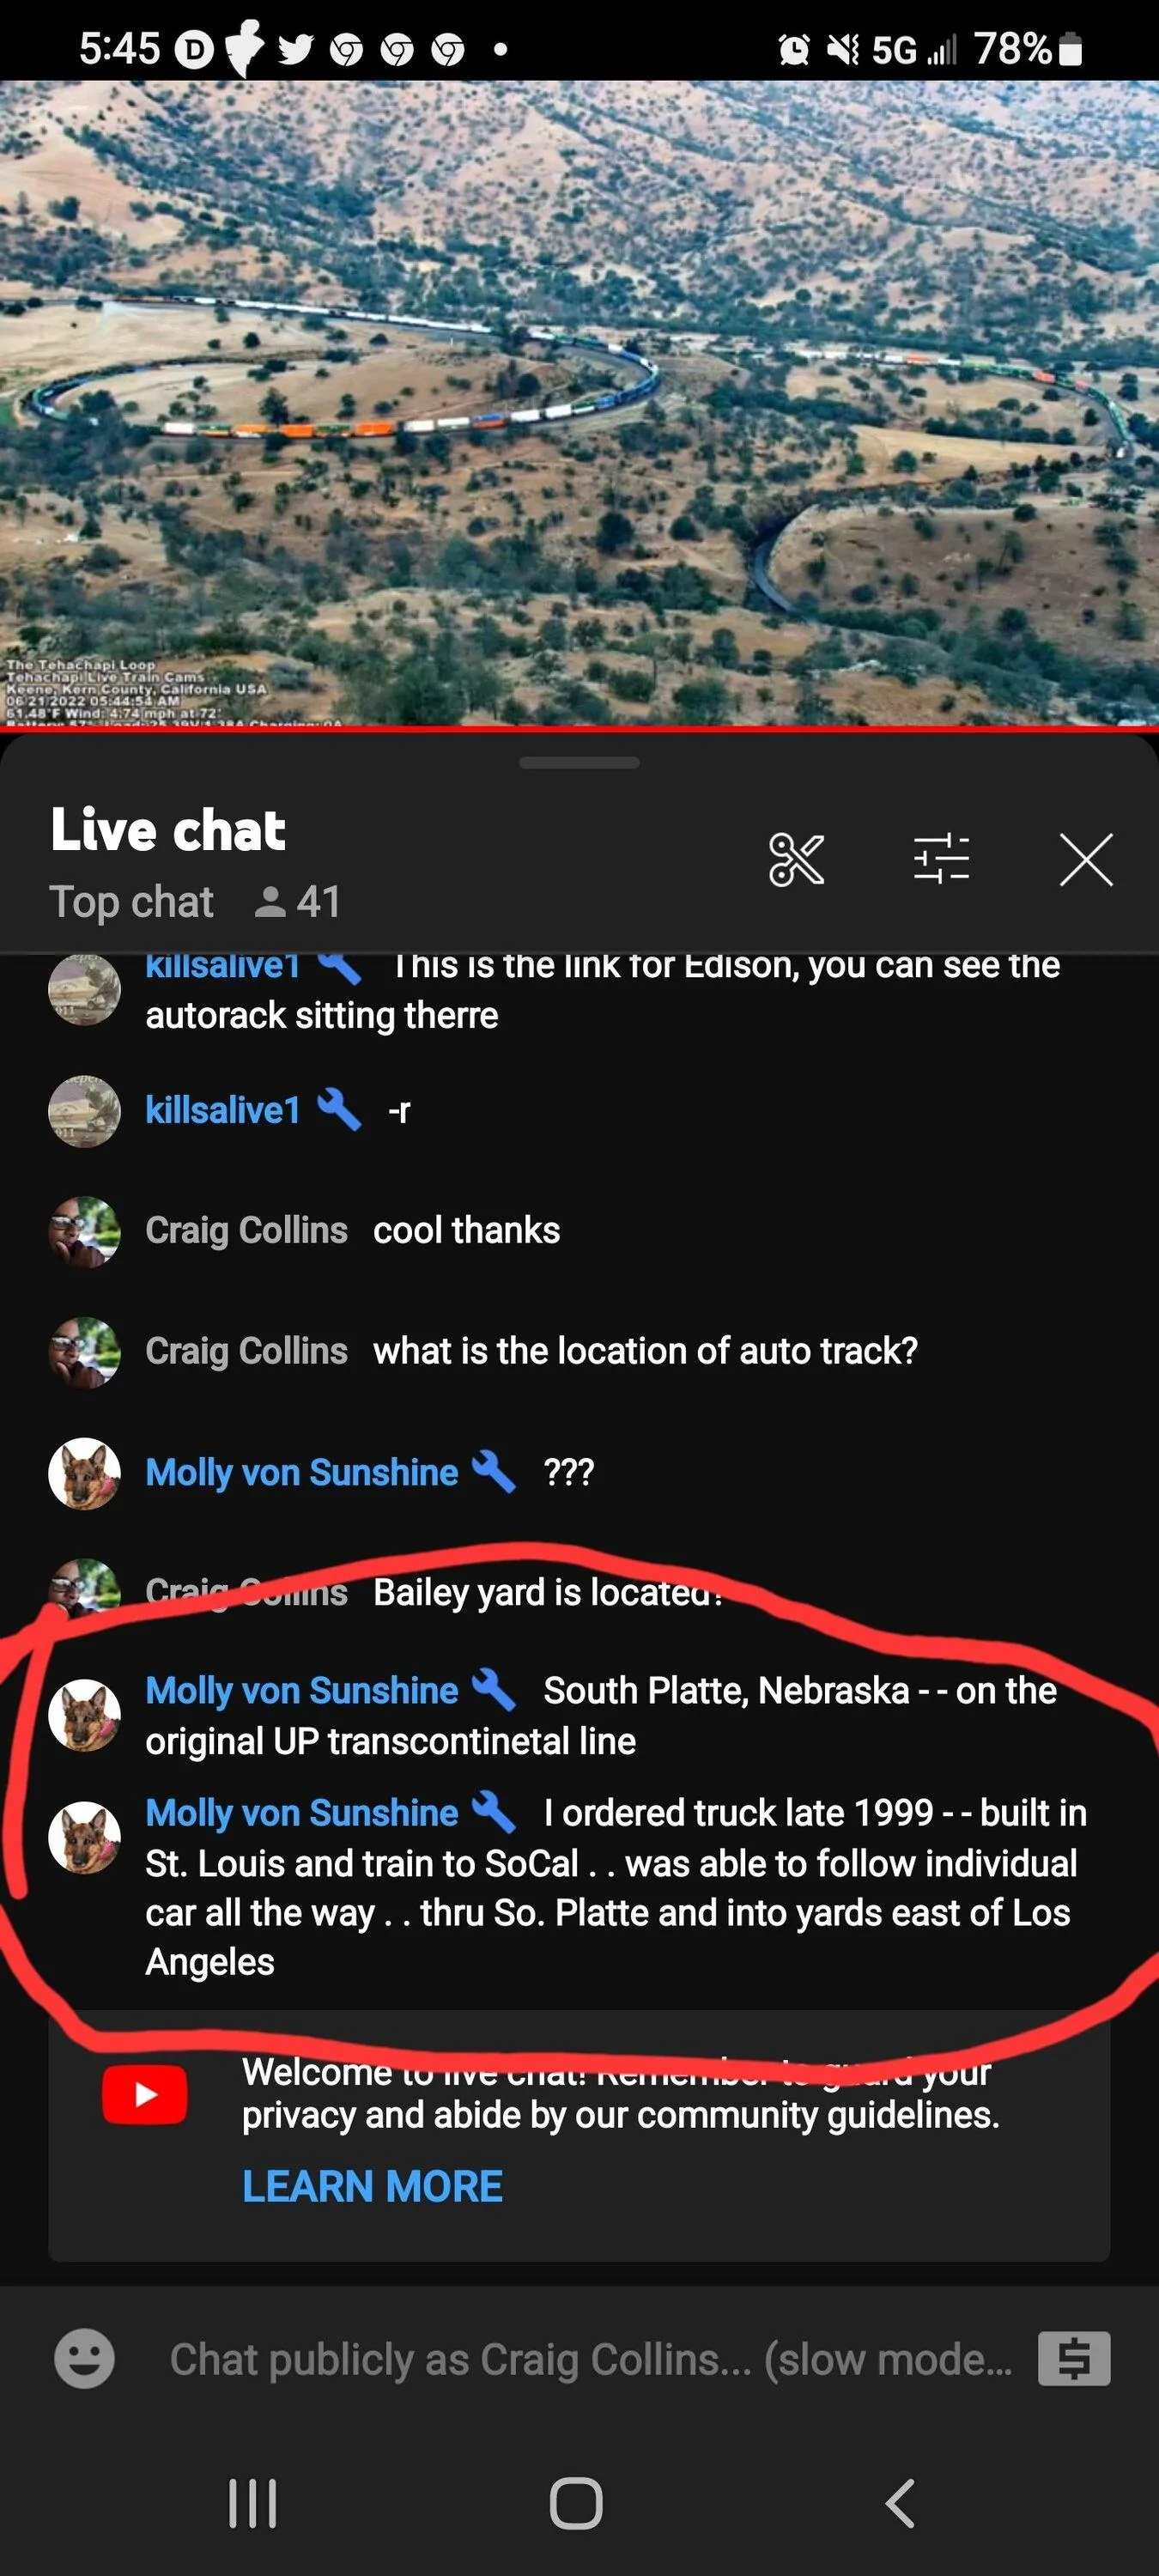This screenshot has height=2576, width=1159.
Task: Tap killsalive1 avatar on -r message
Action: click(84, 1111)
